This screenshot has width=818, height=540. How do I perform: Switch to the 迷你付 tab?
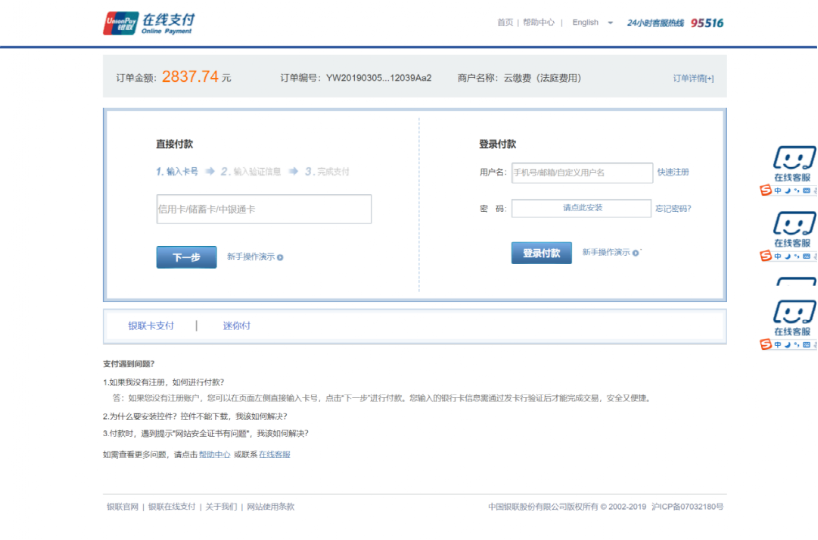236,326
